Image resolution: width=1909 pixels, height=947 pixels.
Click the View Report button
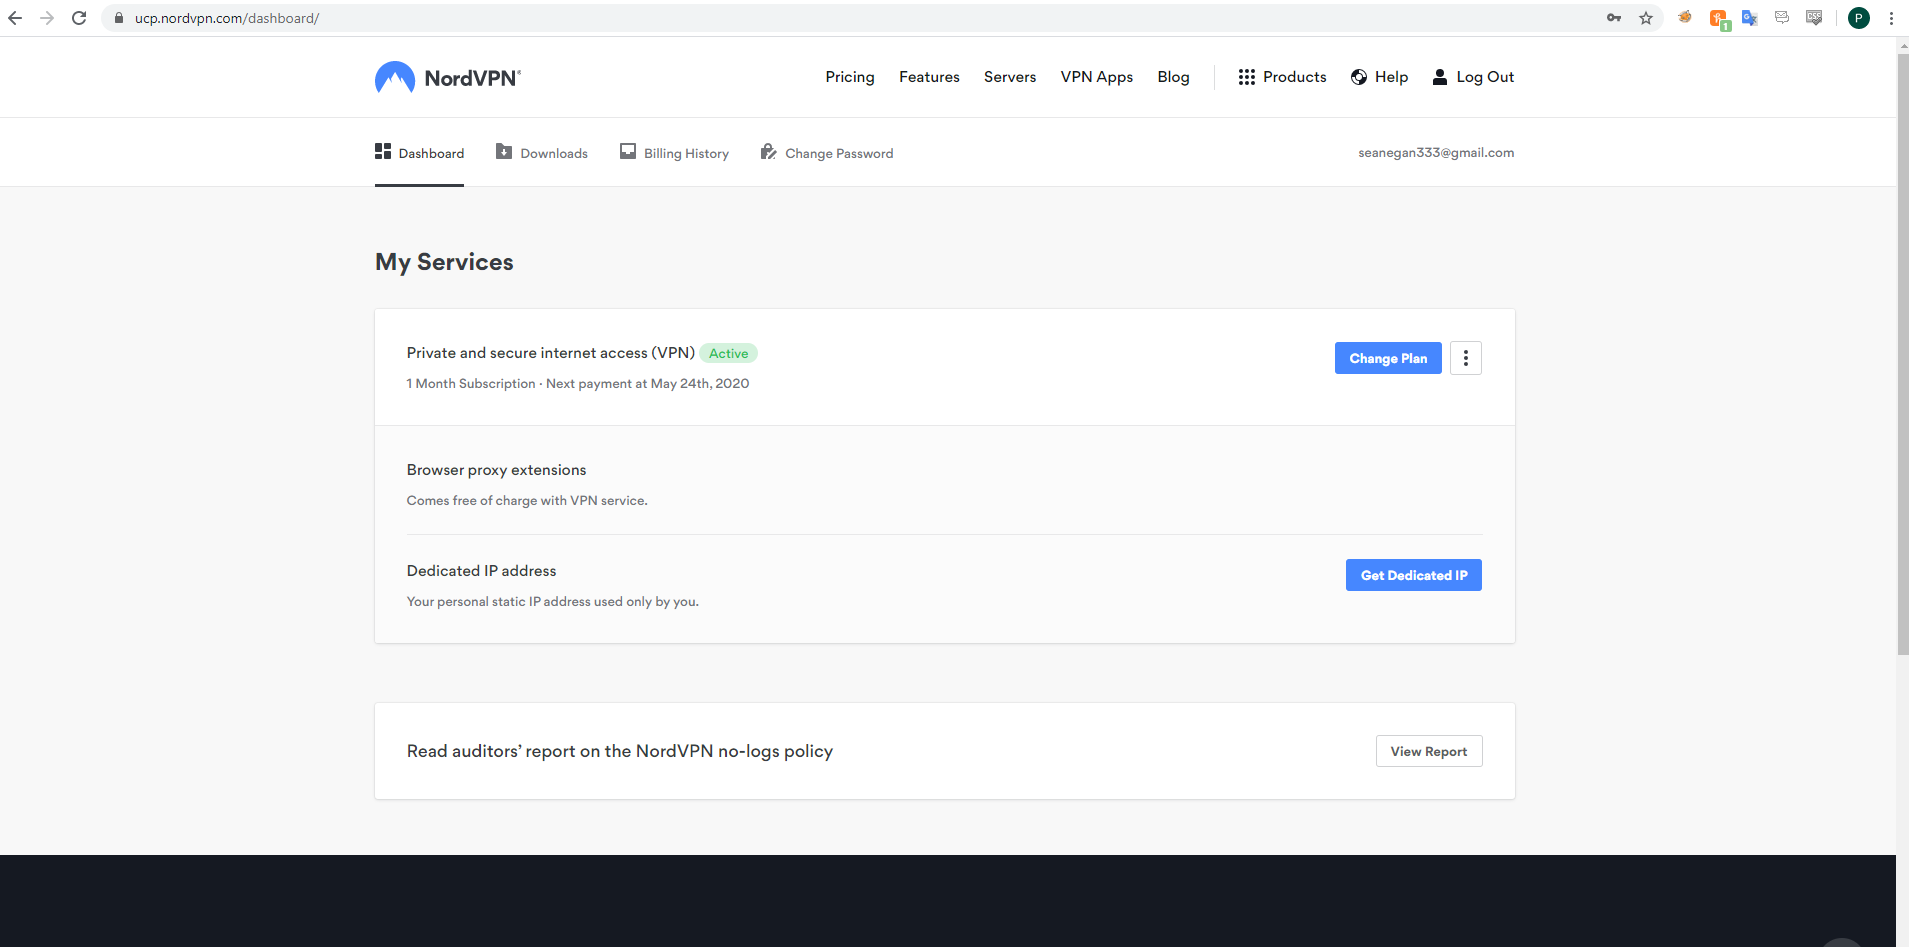[x=1429, y=751]
